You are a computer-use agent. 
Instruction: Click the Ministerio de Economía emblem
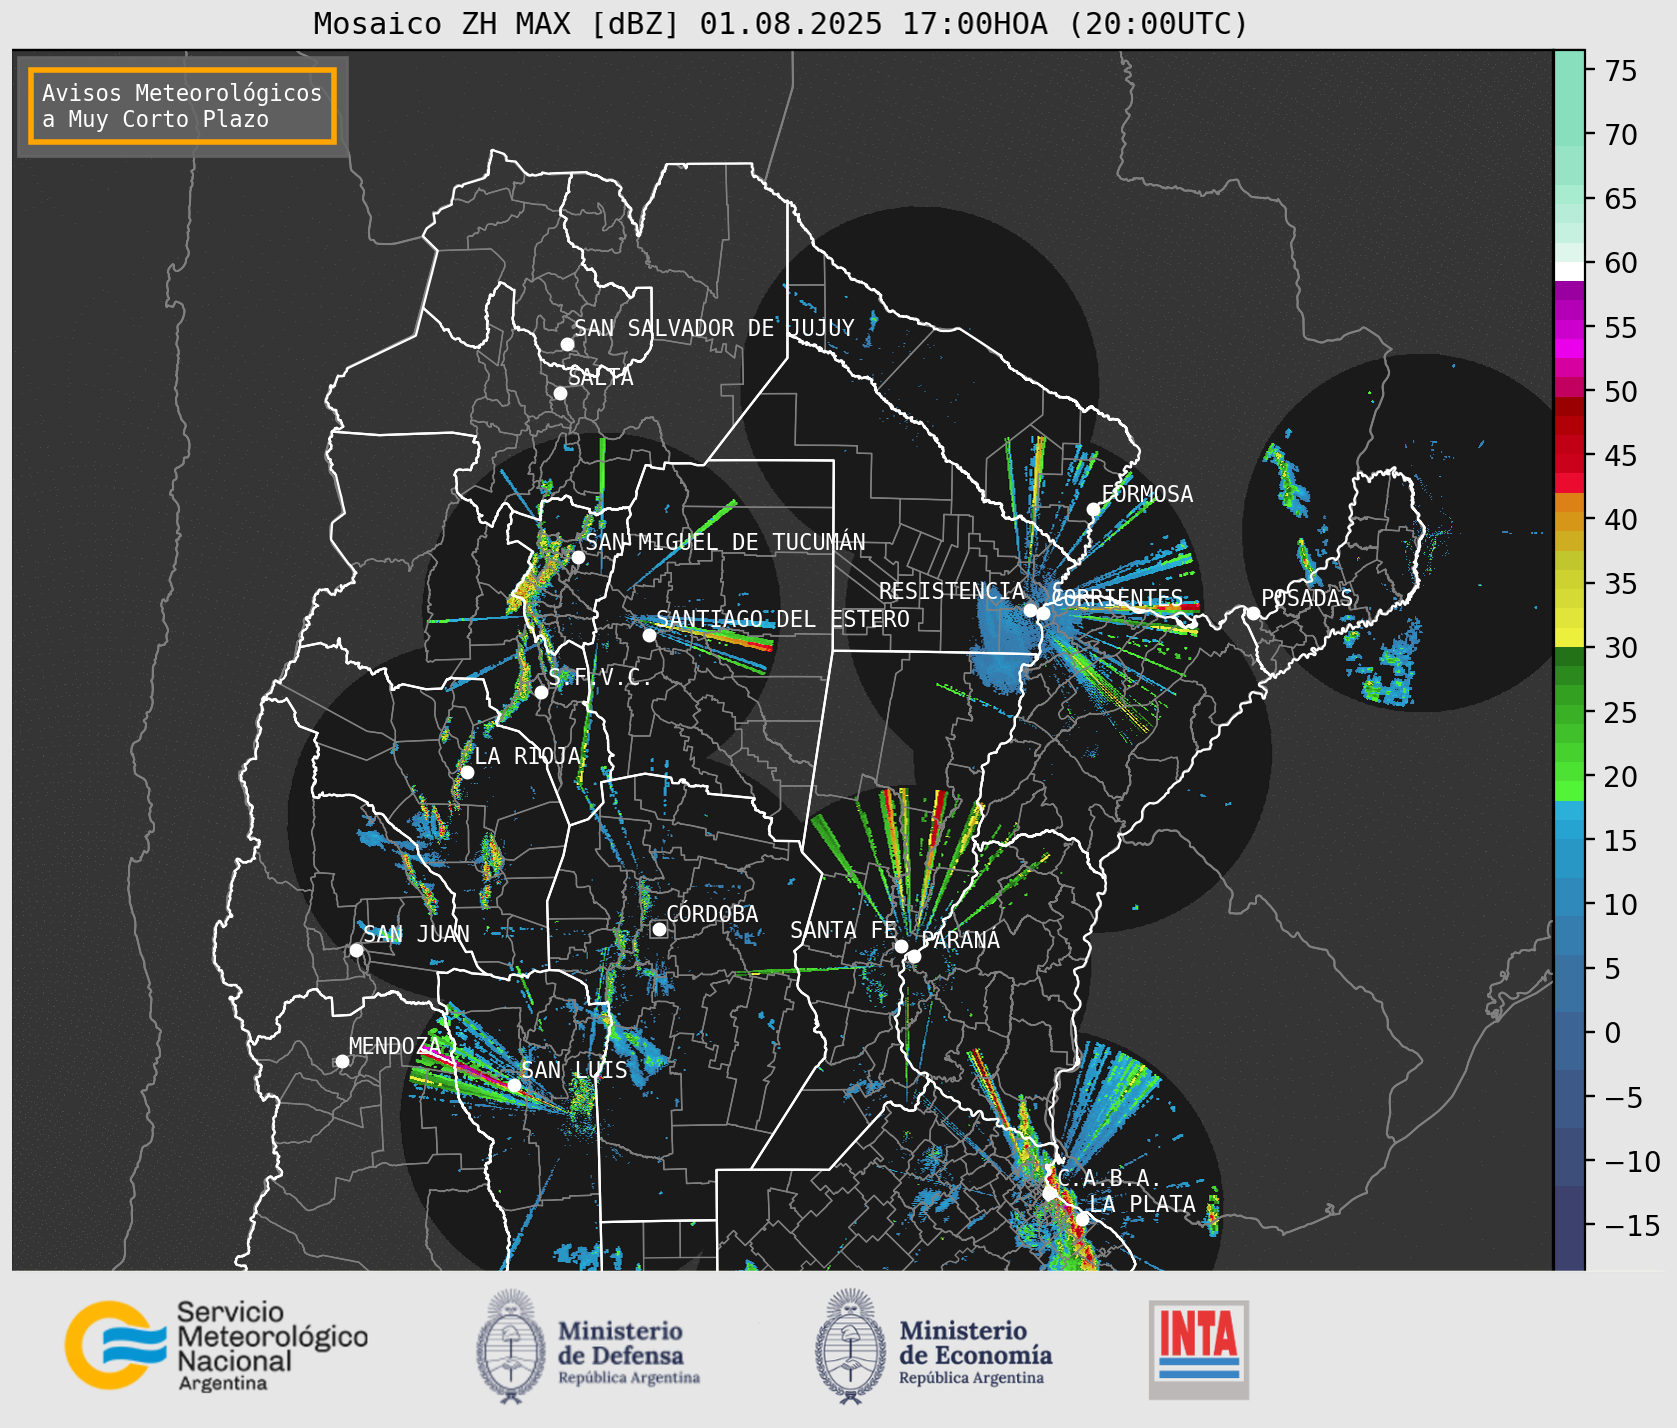pyautogui.click(x=851, y=1346)
